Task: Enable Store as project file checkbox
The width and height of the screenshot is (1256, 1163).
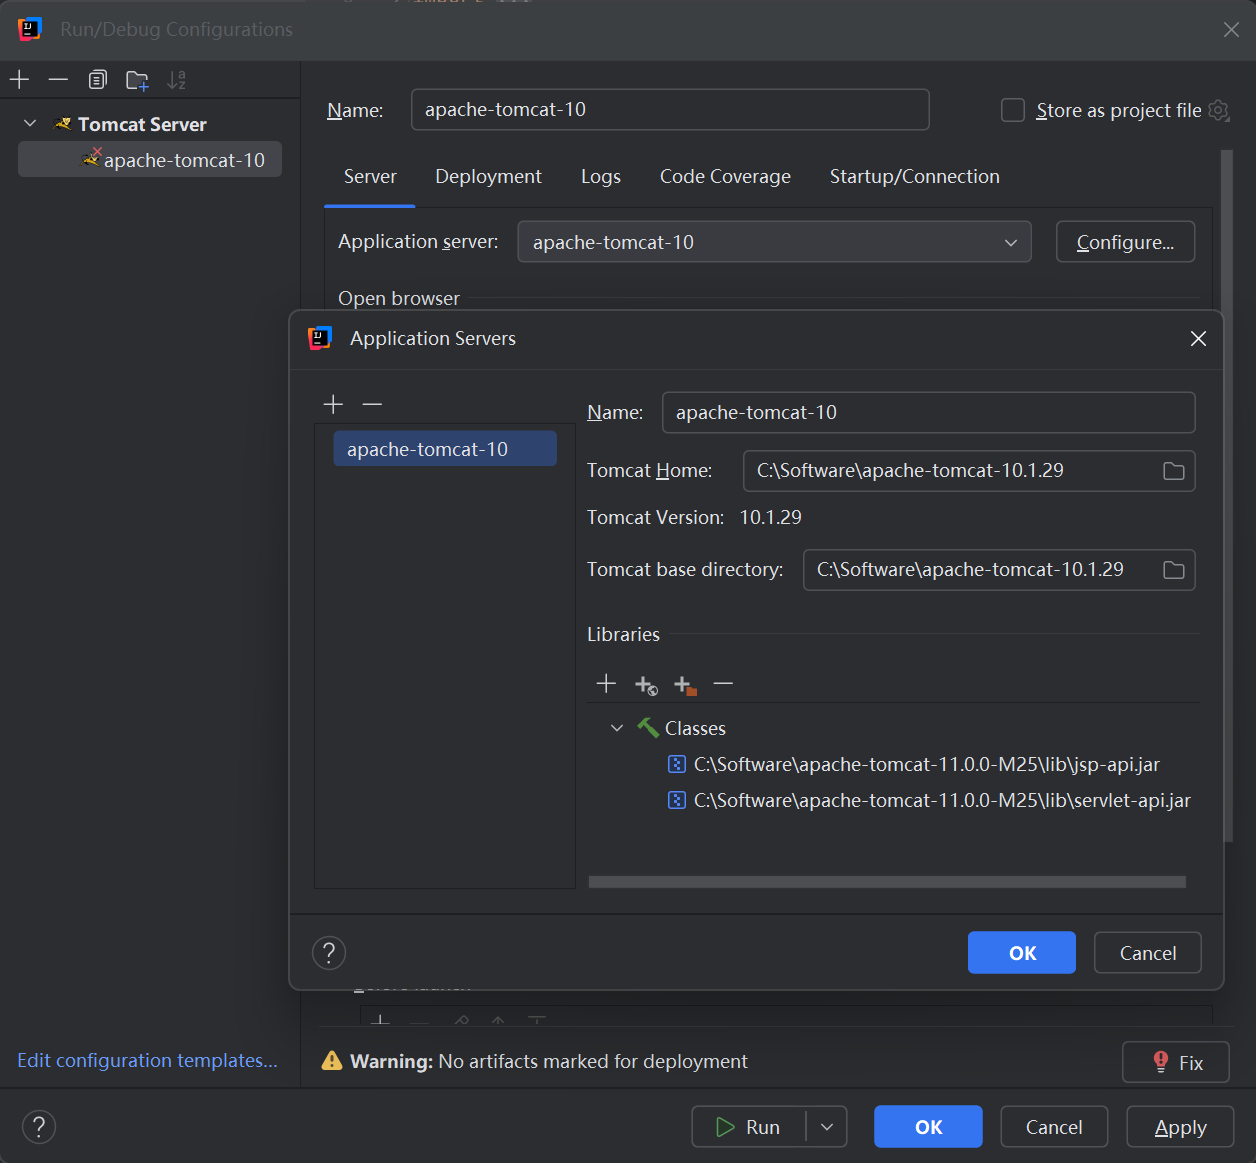Action: [1013, 110]
